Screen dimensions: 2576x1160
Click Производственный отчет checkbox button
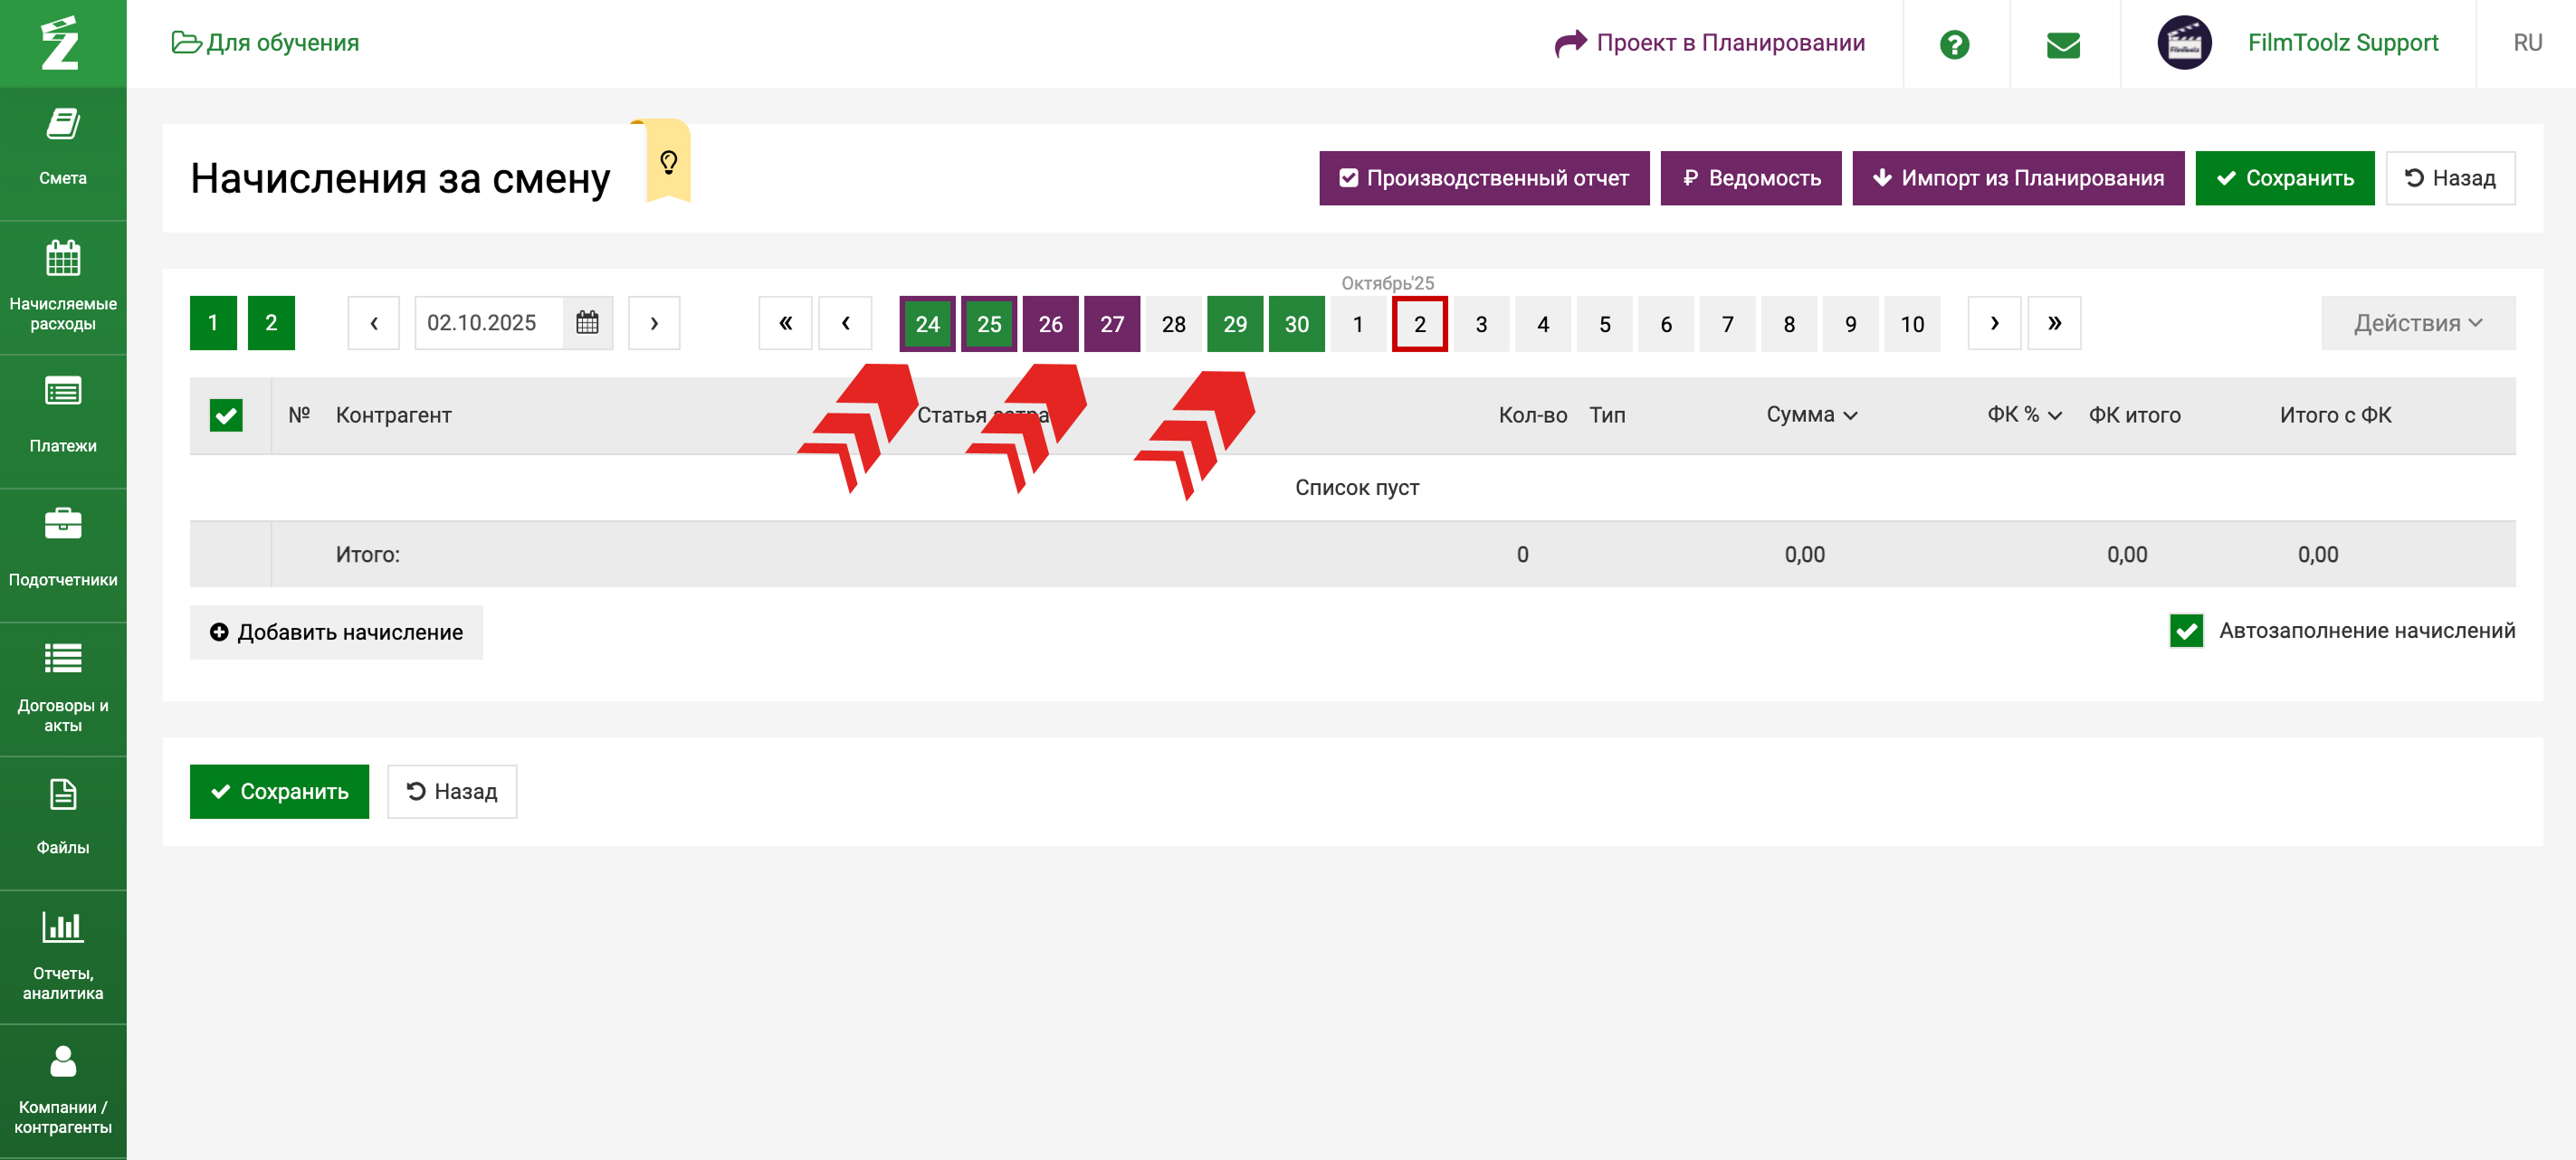[1484, 178]
